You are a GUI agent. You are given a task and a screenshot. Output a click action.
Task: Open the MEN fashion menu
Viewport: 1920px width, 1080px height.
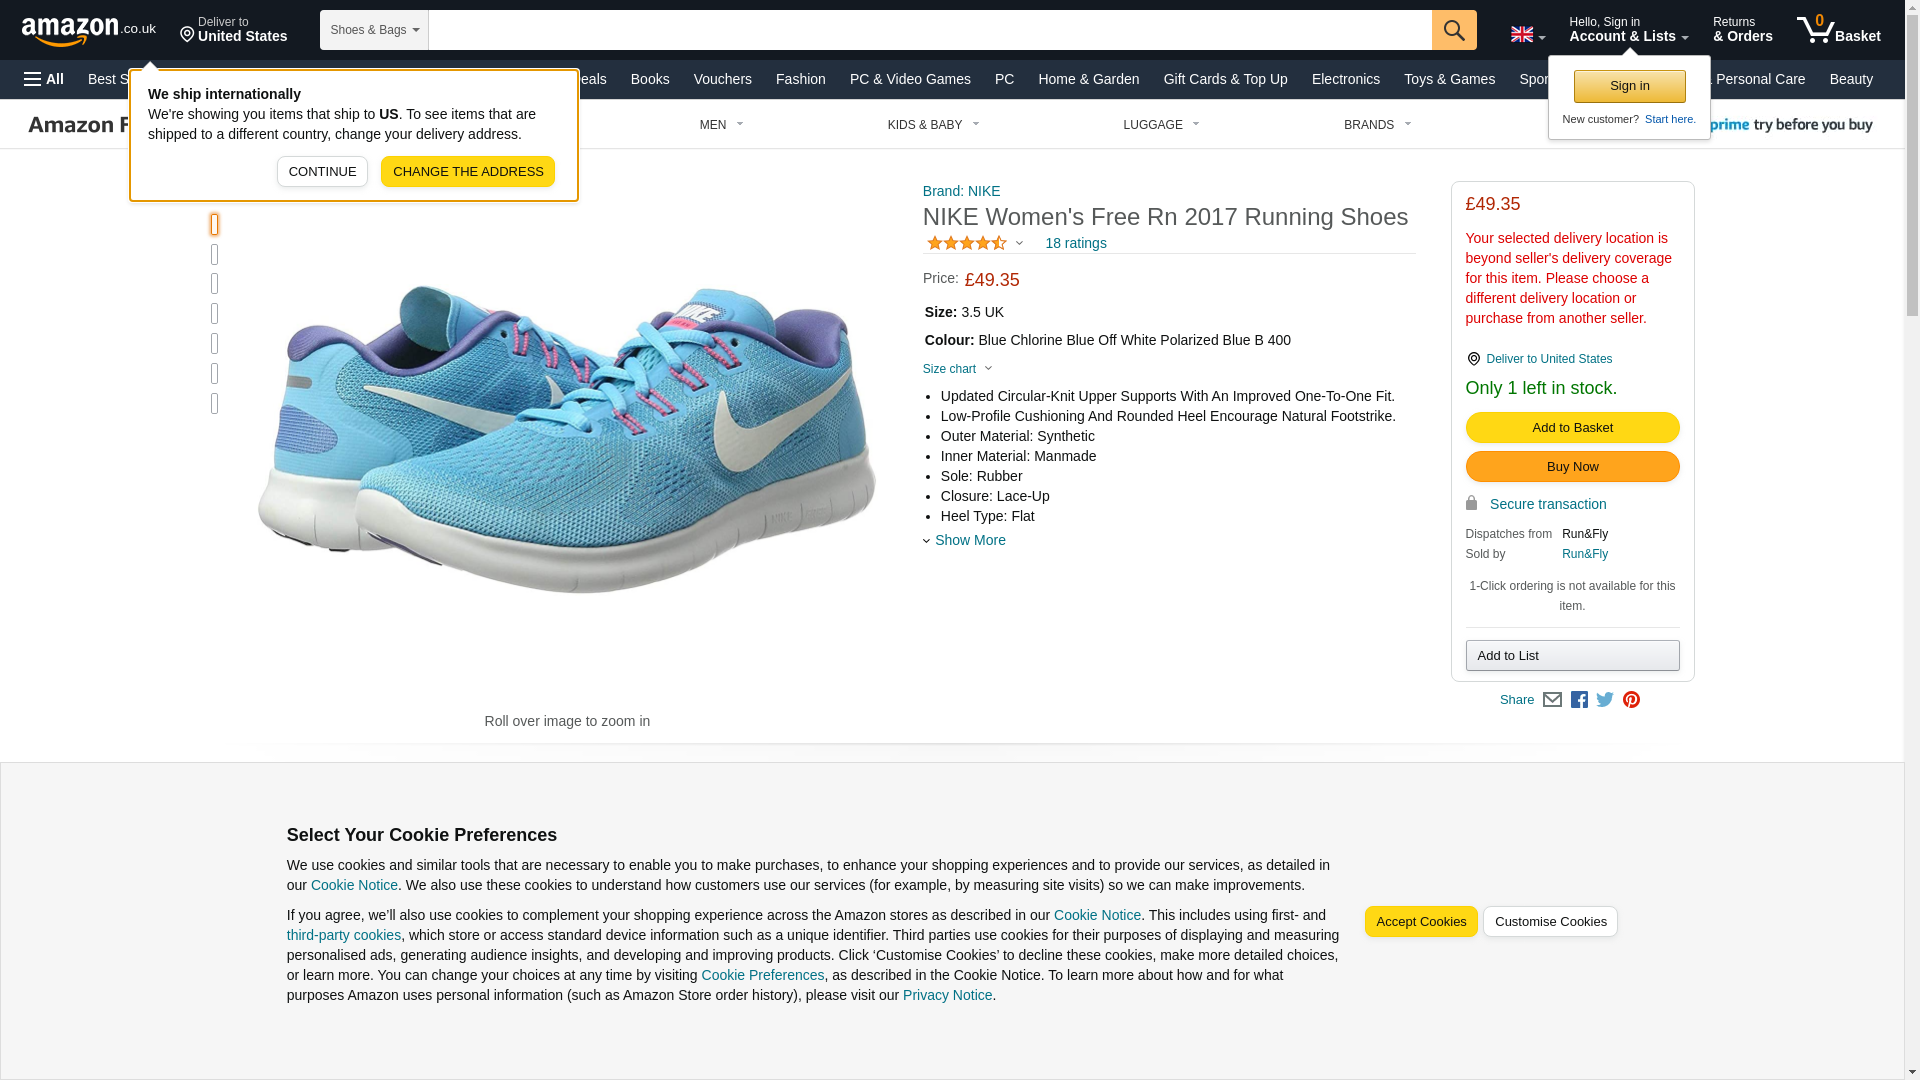tap(721, 125)
